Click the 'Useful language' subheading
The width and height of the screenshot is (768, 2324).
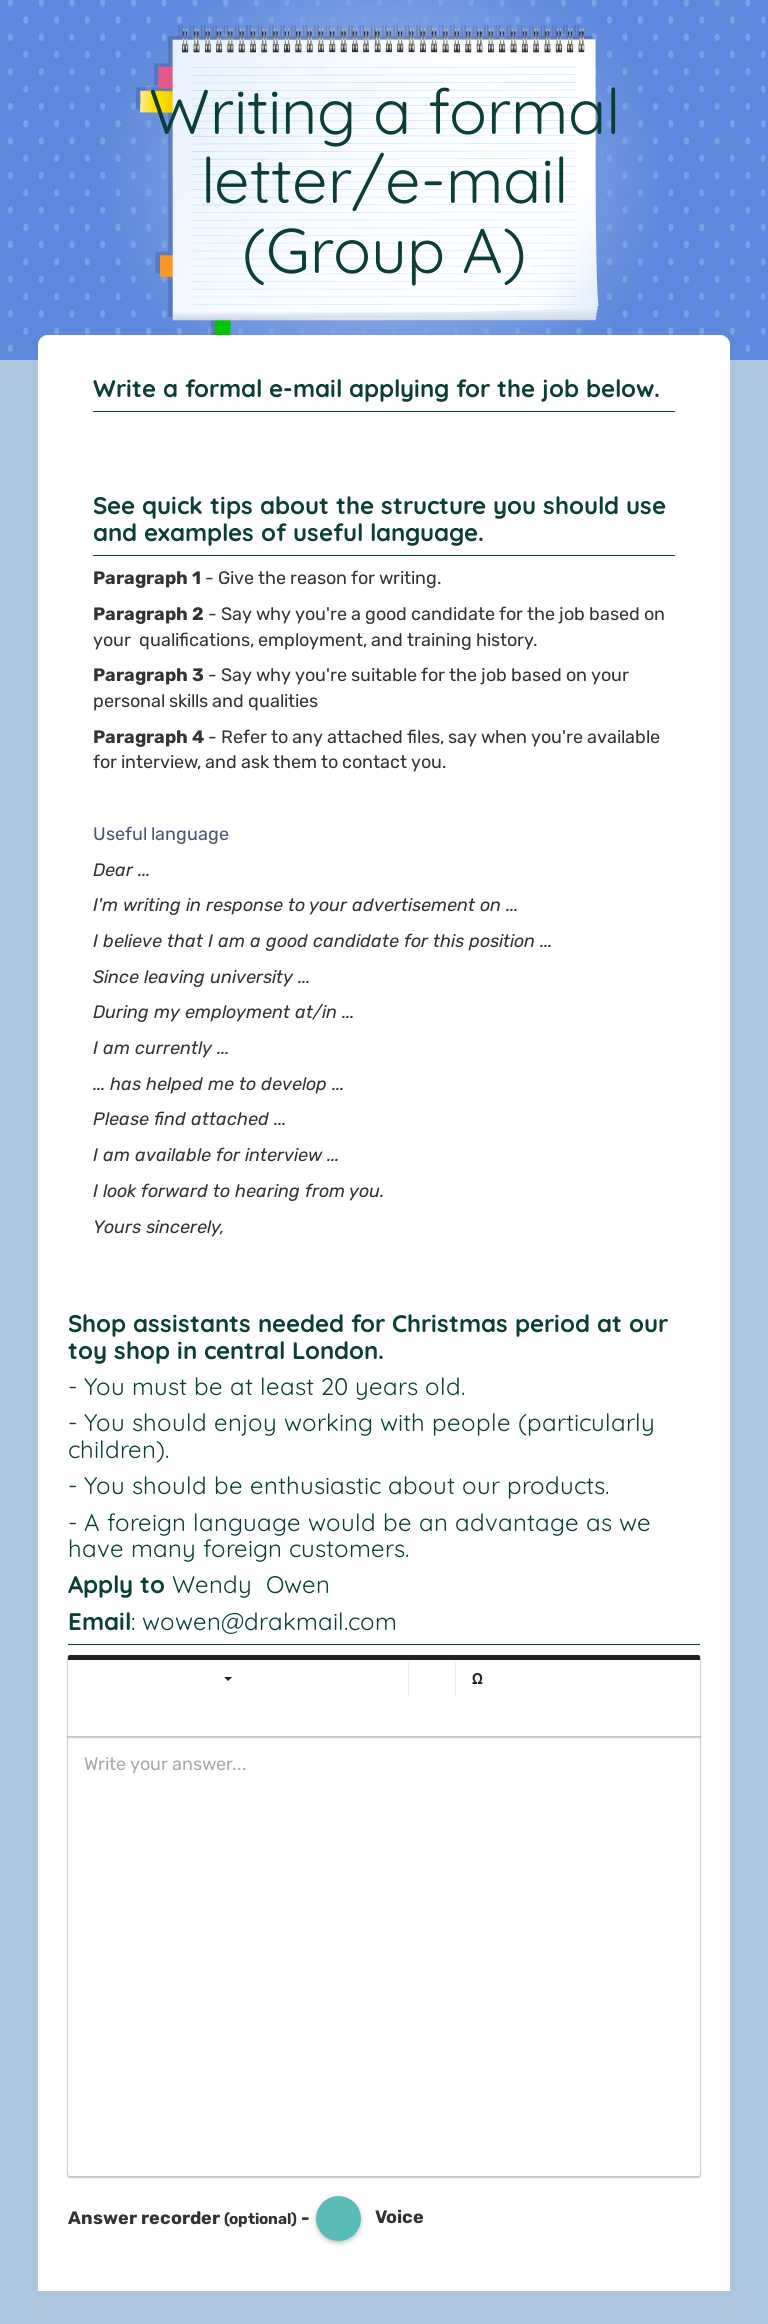(161, 834)
